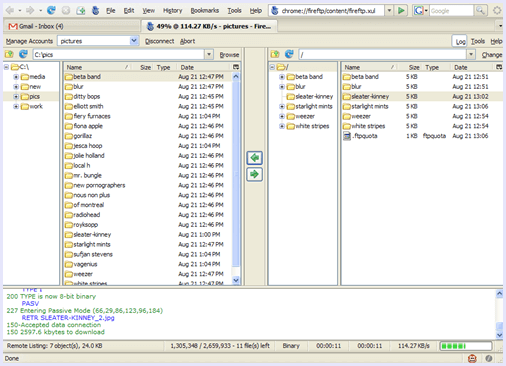Image resolution: width=506 pixels, height=366 pixels.
Task: Switch to the Gmail - Inbox (4) tab
Action: point(71,26)
